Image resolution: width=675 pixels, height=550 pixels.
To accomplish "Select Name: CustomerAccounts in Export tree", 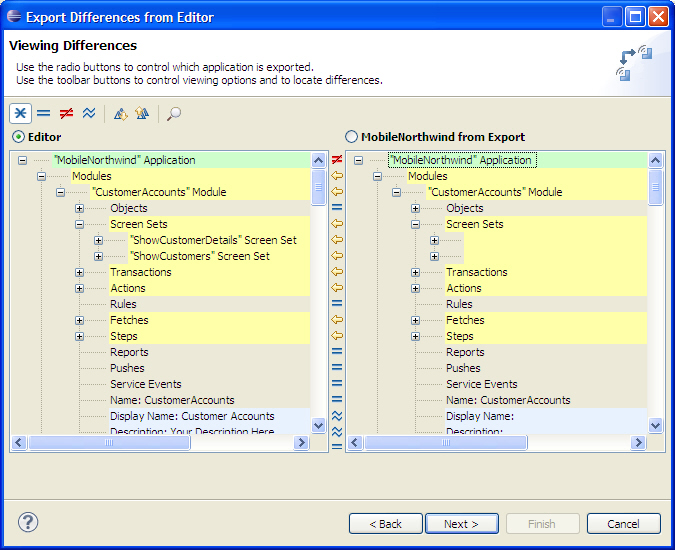I will point(508,400).
